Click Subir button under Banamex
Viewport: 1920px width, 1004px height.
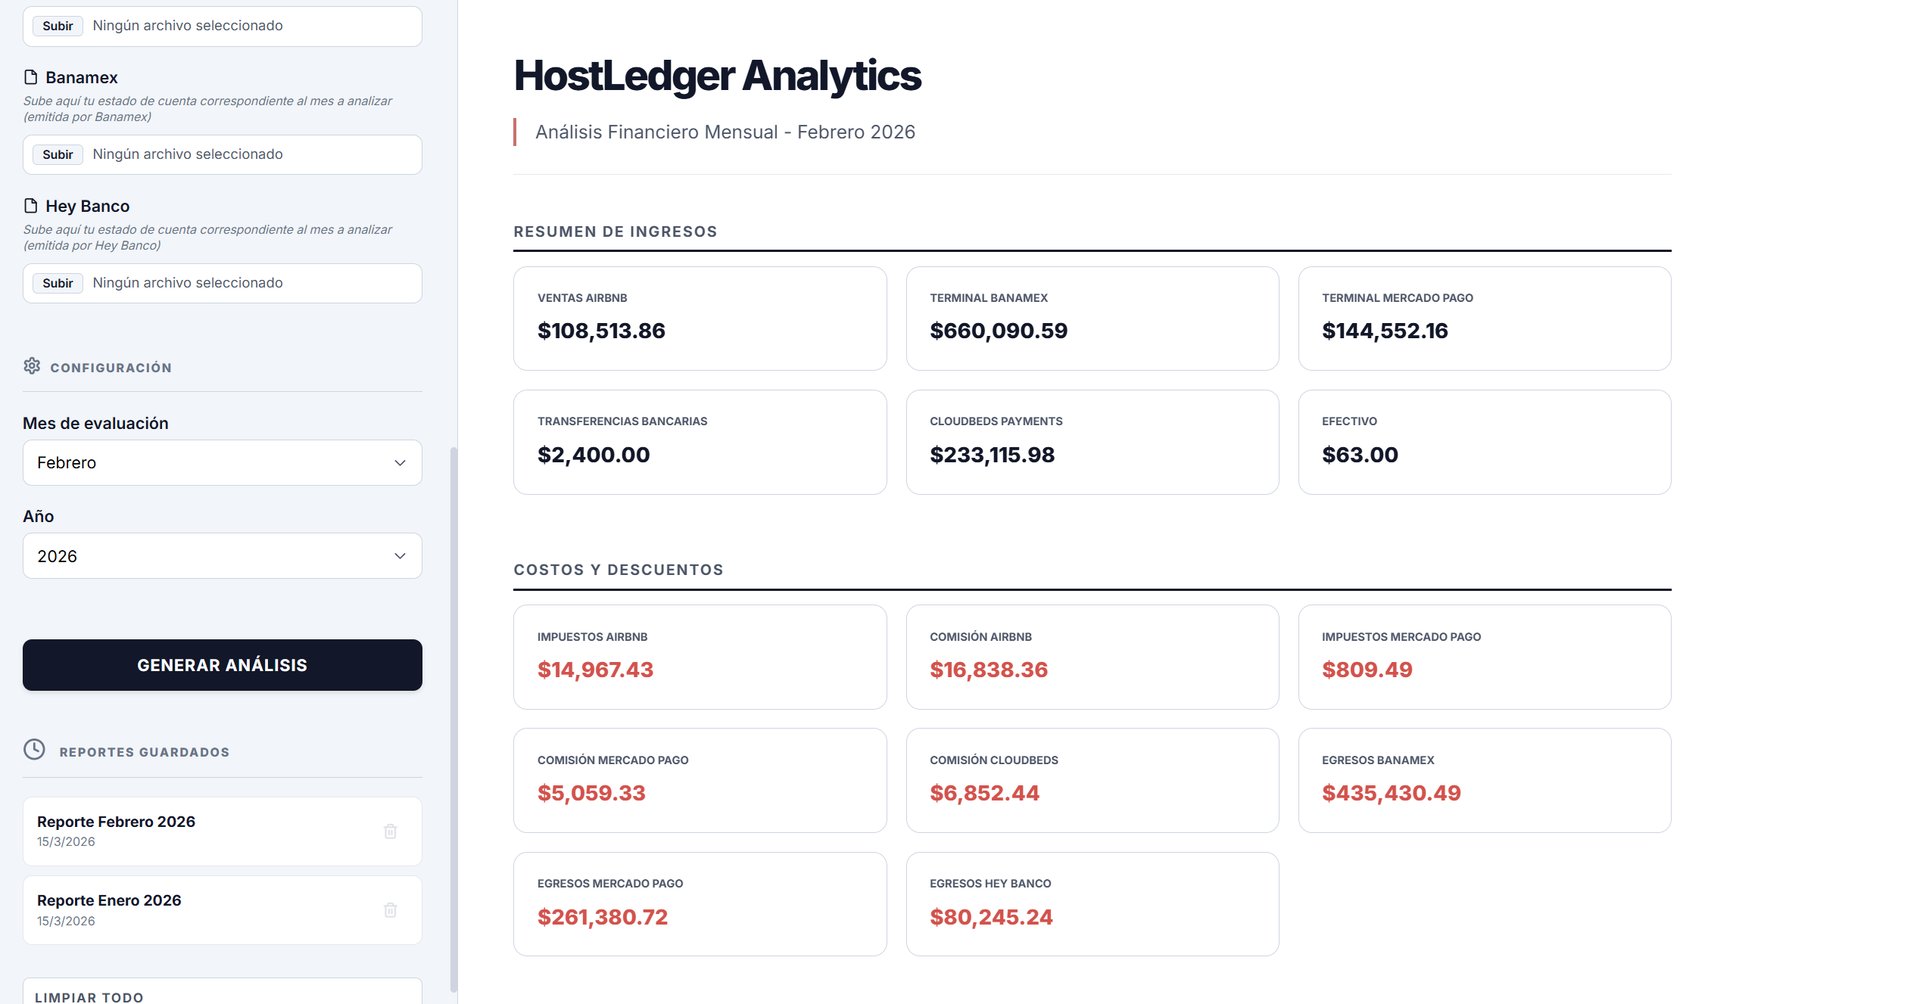58,155
